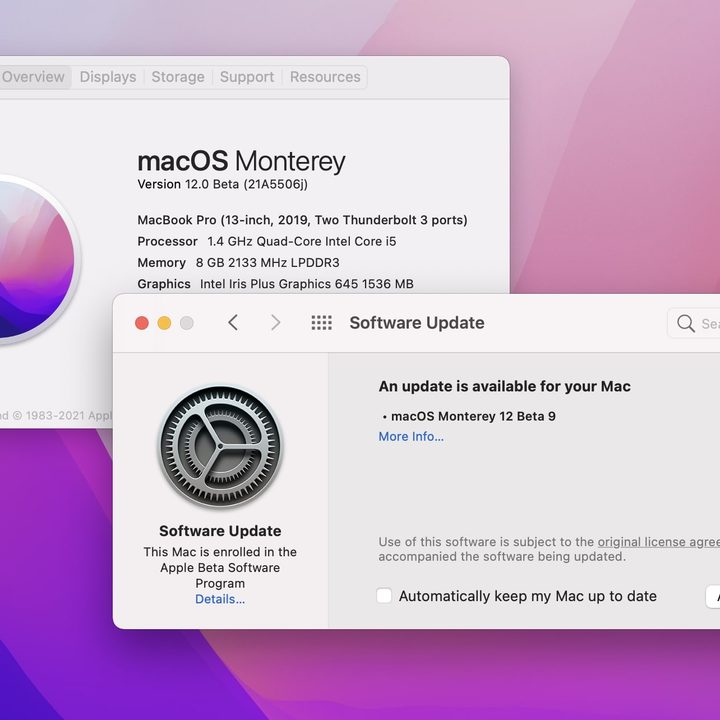Click the Processor 1.4 GHz Quad-Core value
This screenshot has height=720, width=720.
point(302,241)
